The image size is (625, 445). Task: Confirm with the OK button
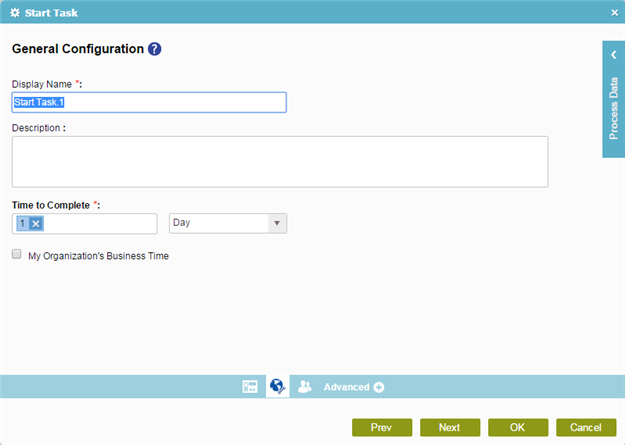[x=518, y=427]
